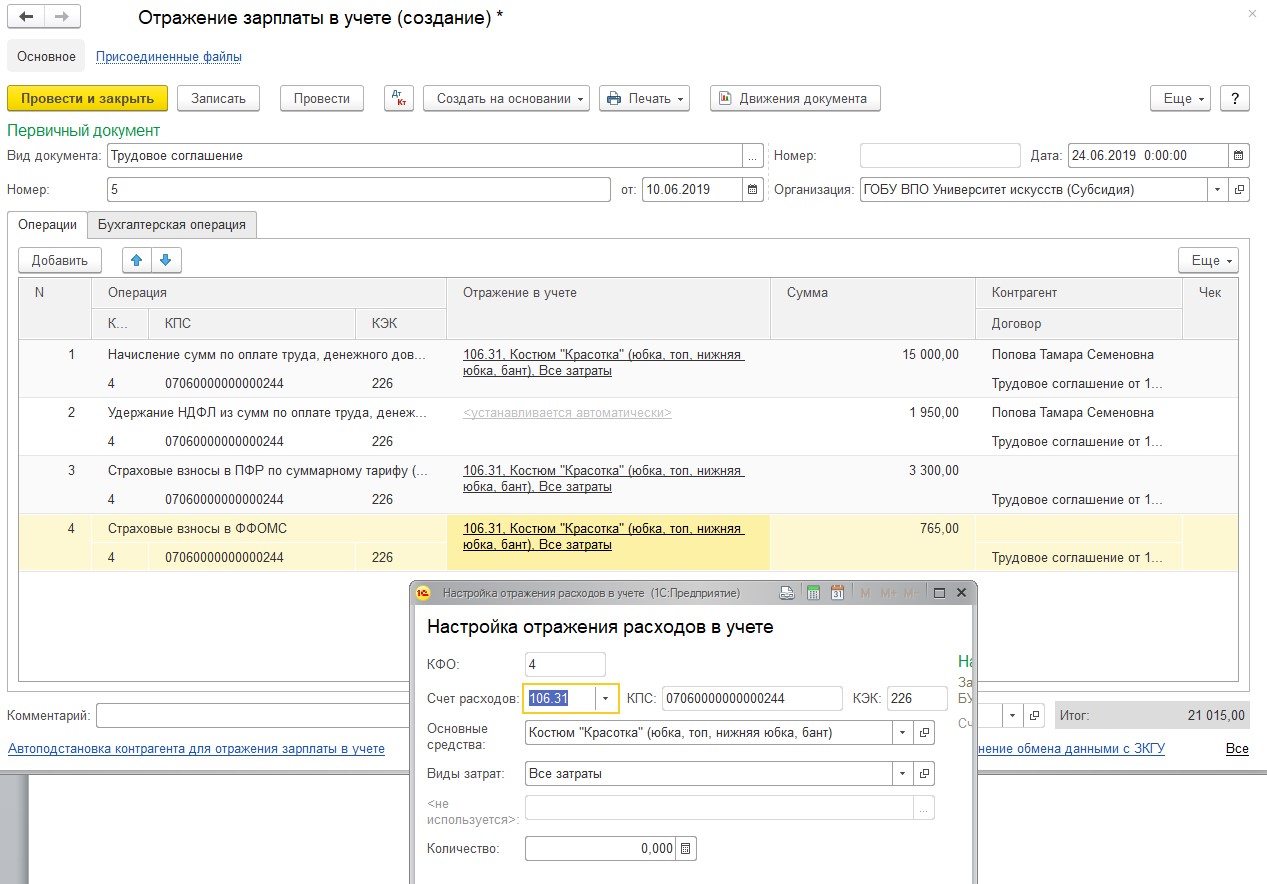The image size is (1267, 884).
Task: Open the 106.31 link in row 3
Action: (x=603, y=478)
